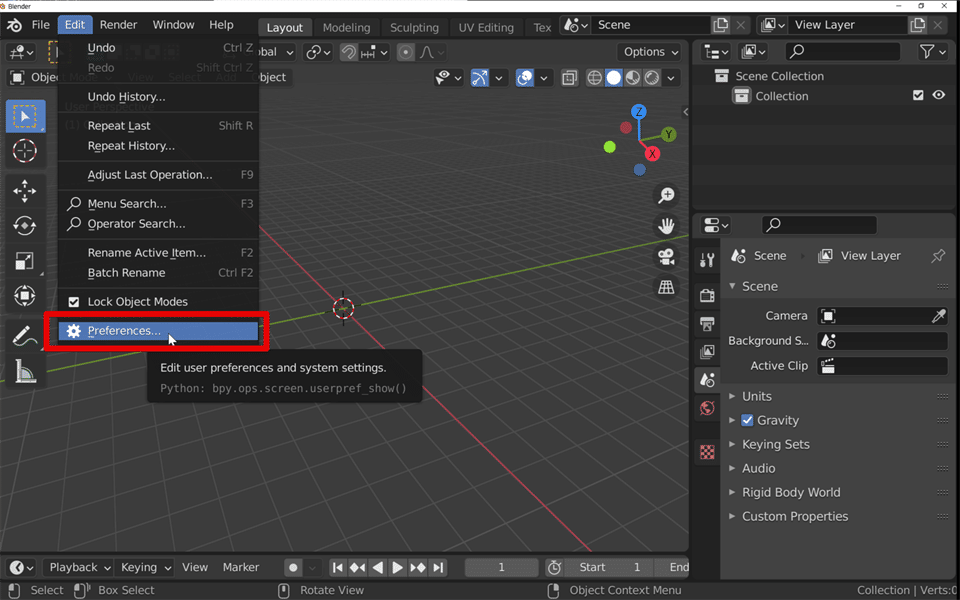The image size is (960, 600).
Task: Switch perspective/orthographic grid icon
Action: 666,287
